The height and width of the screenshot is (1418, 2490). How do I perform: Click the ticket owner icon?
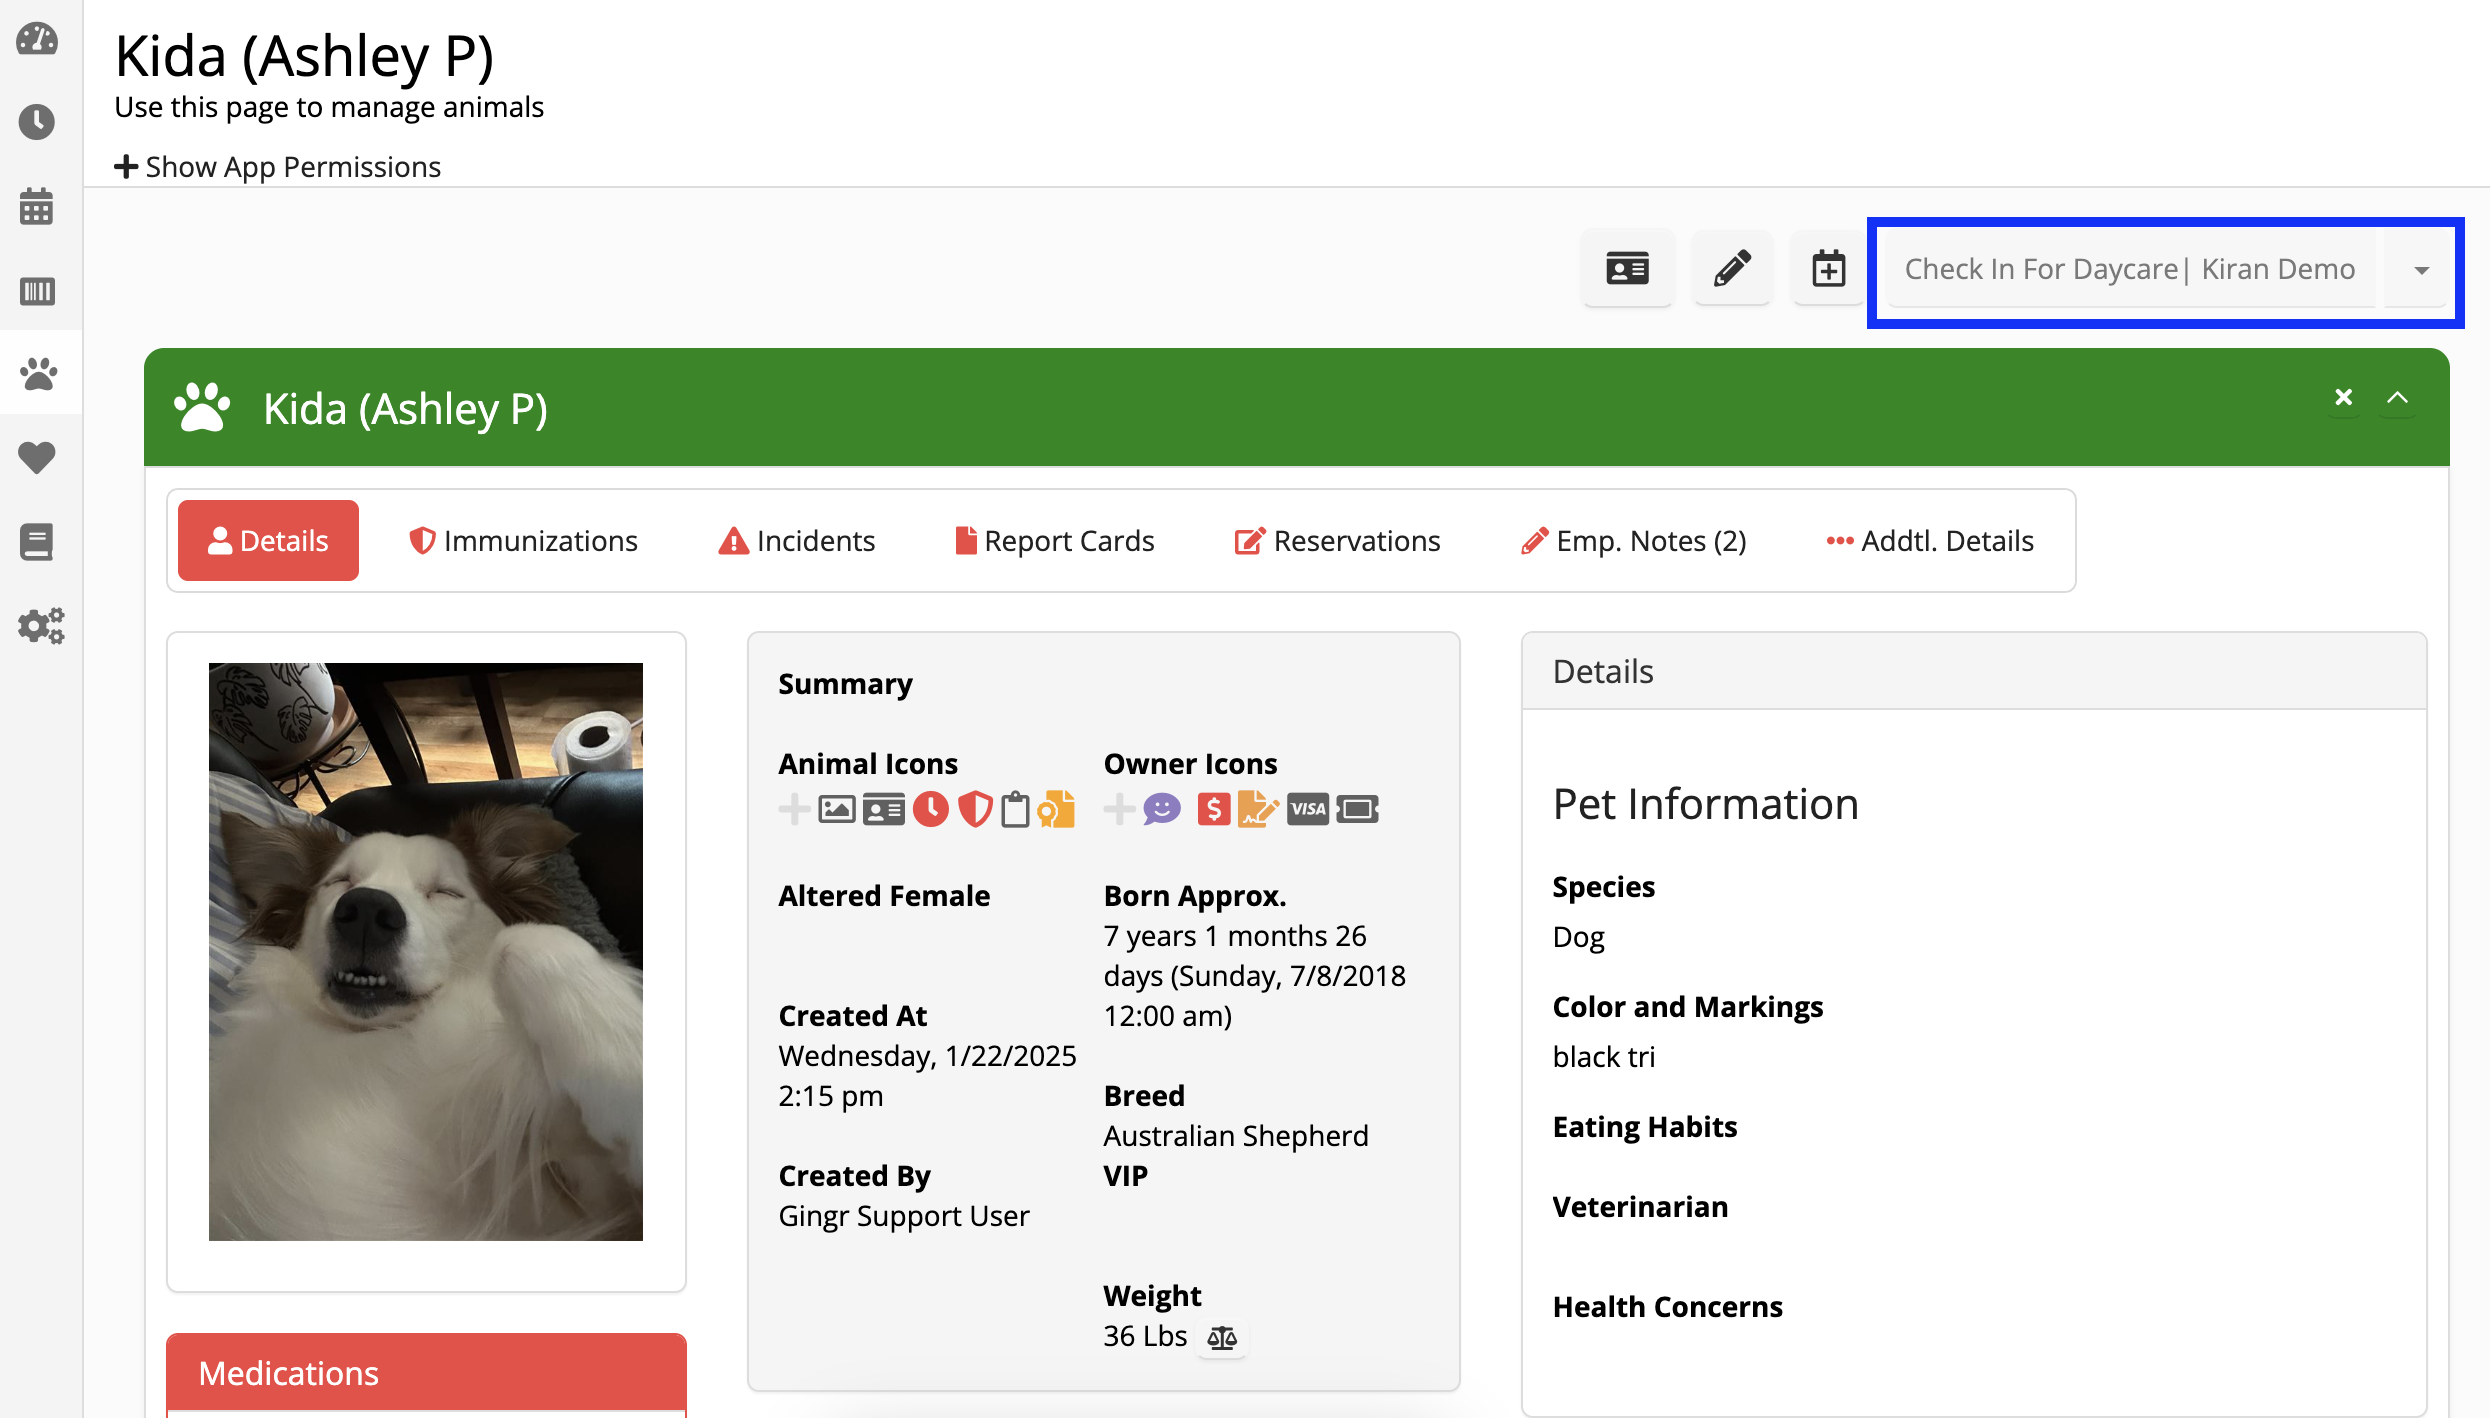coord(1358,809)
